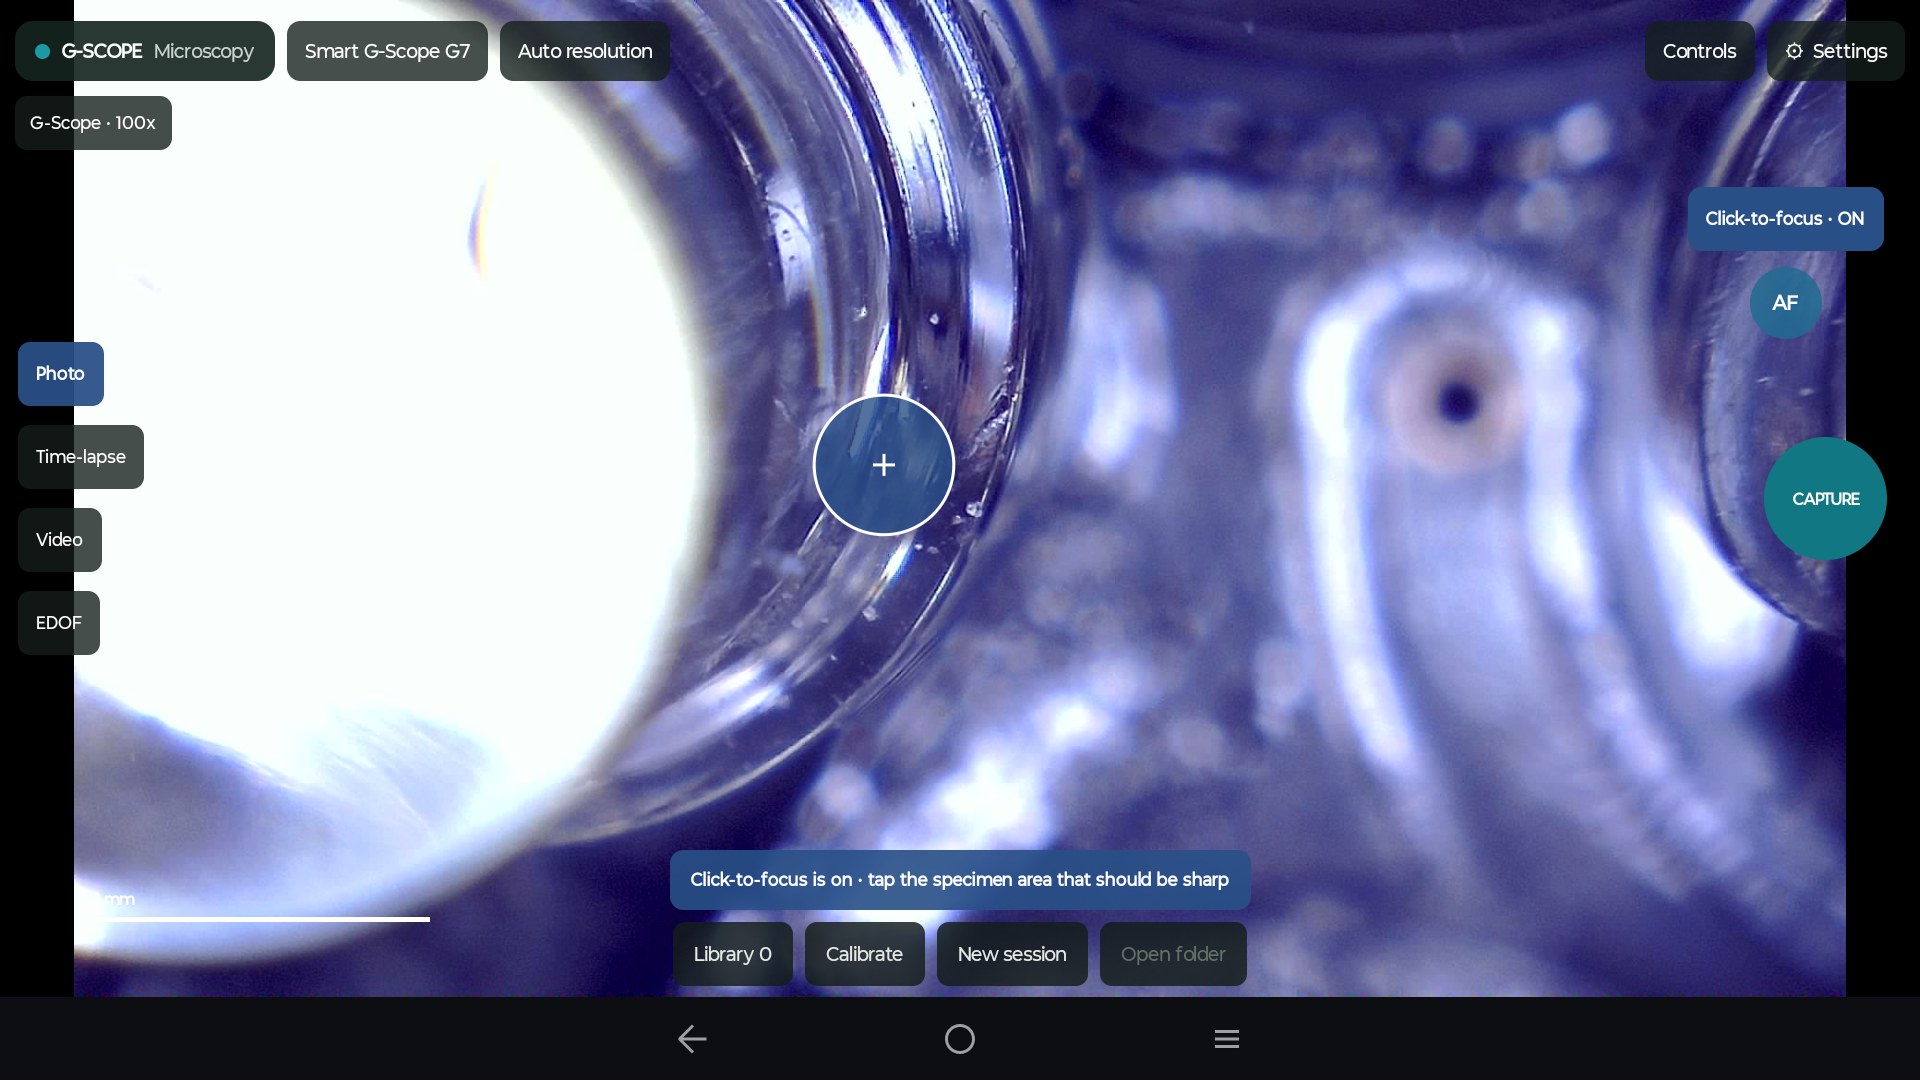This screenshot has height=1080, width=1920.
Task: Tap the round AF autofocus button
Action: click(1785, 303)
